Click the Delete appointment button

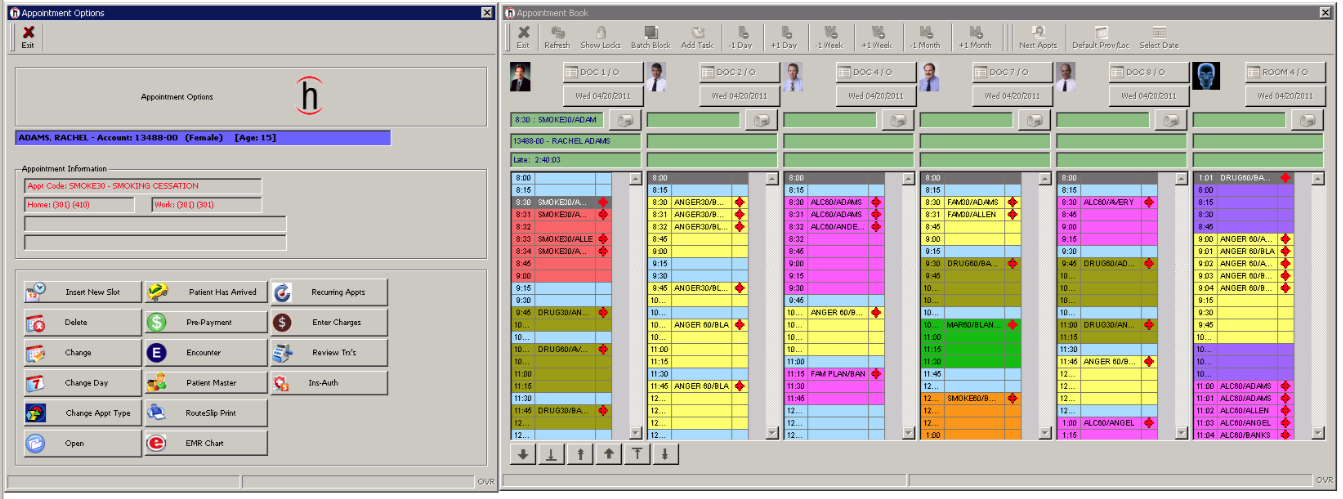[x=83, y=322]
